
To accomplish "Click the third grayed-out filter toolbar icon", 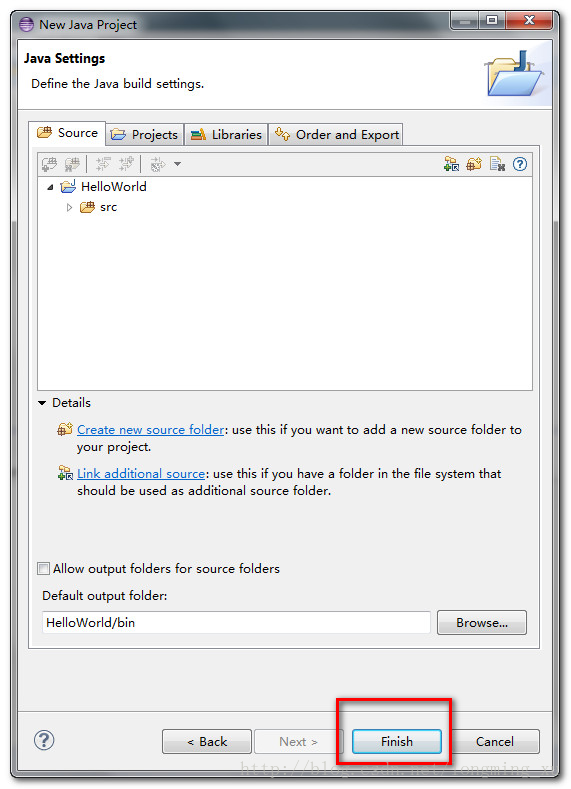I will (x=103, y=164).
